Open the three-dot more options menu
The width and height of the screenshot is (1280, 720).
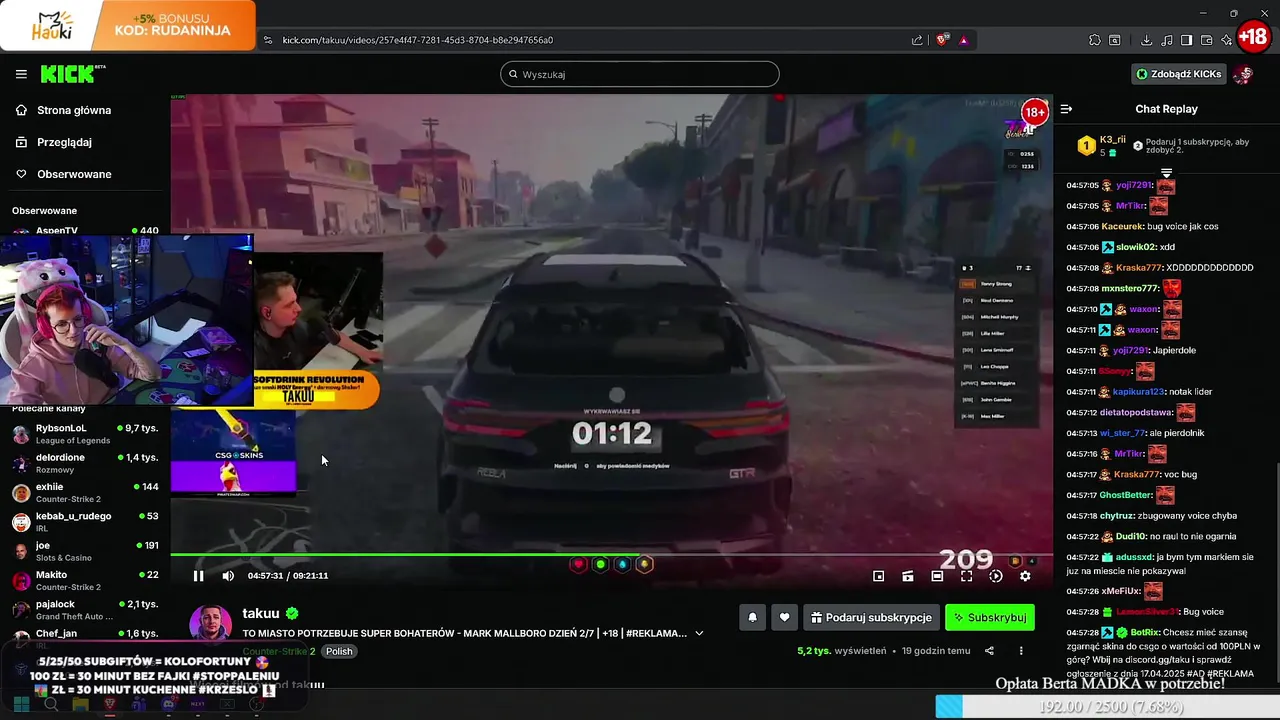[1021, 651]
